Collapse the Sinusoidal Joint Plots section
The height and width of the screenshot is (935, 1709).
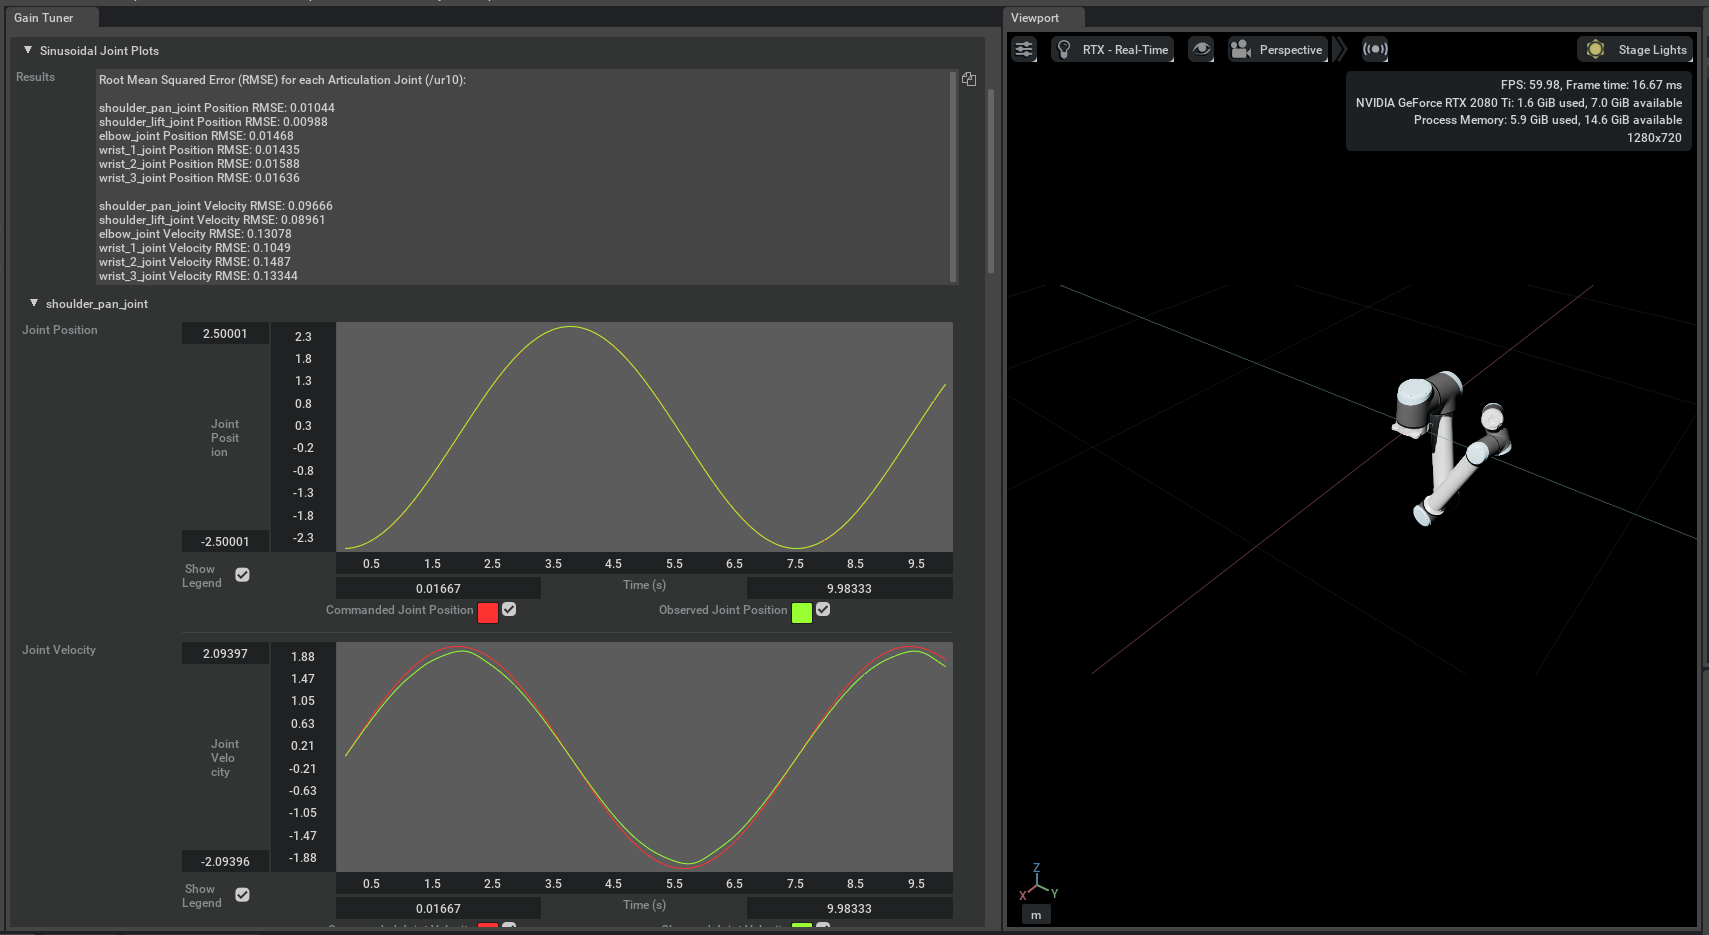(28, 50)
